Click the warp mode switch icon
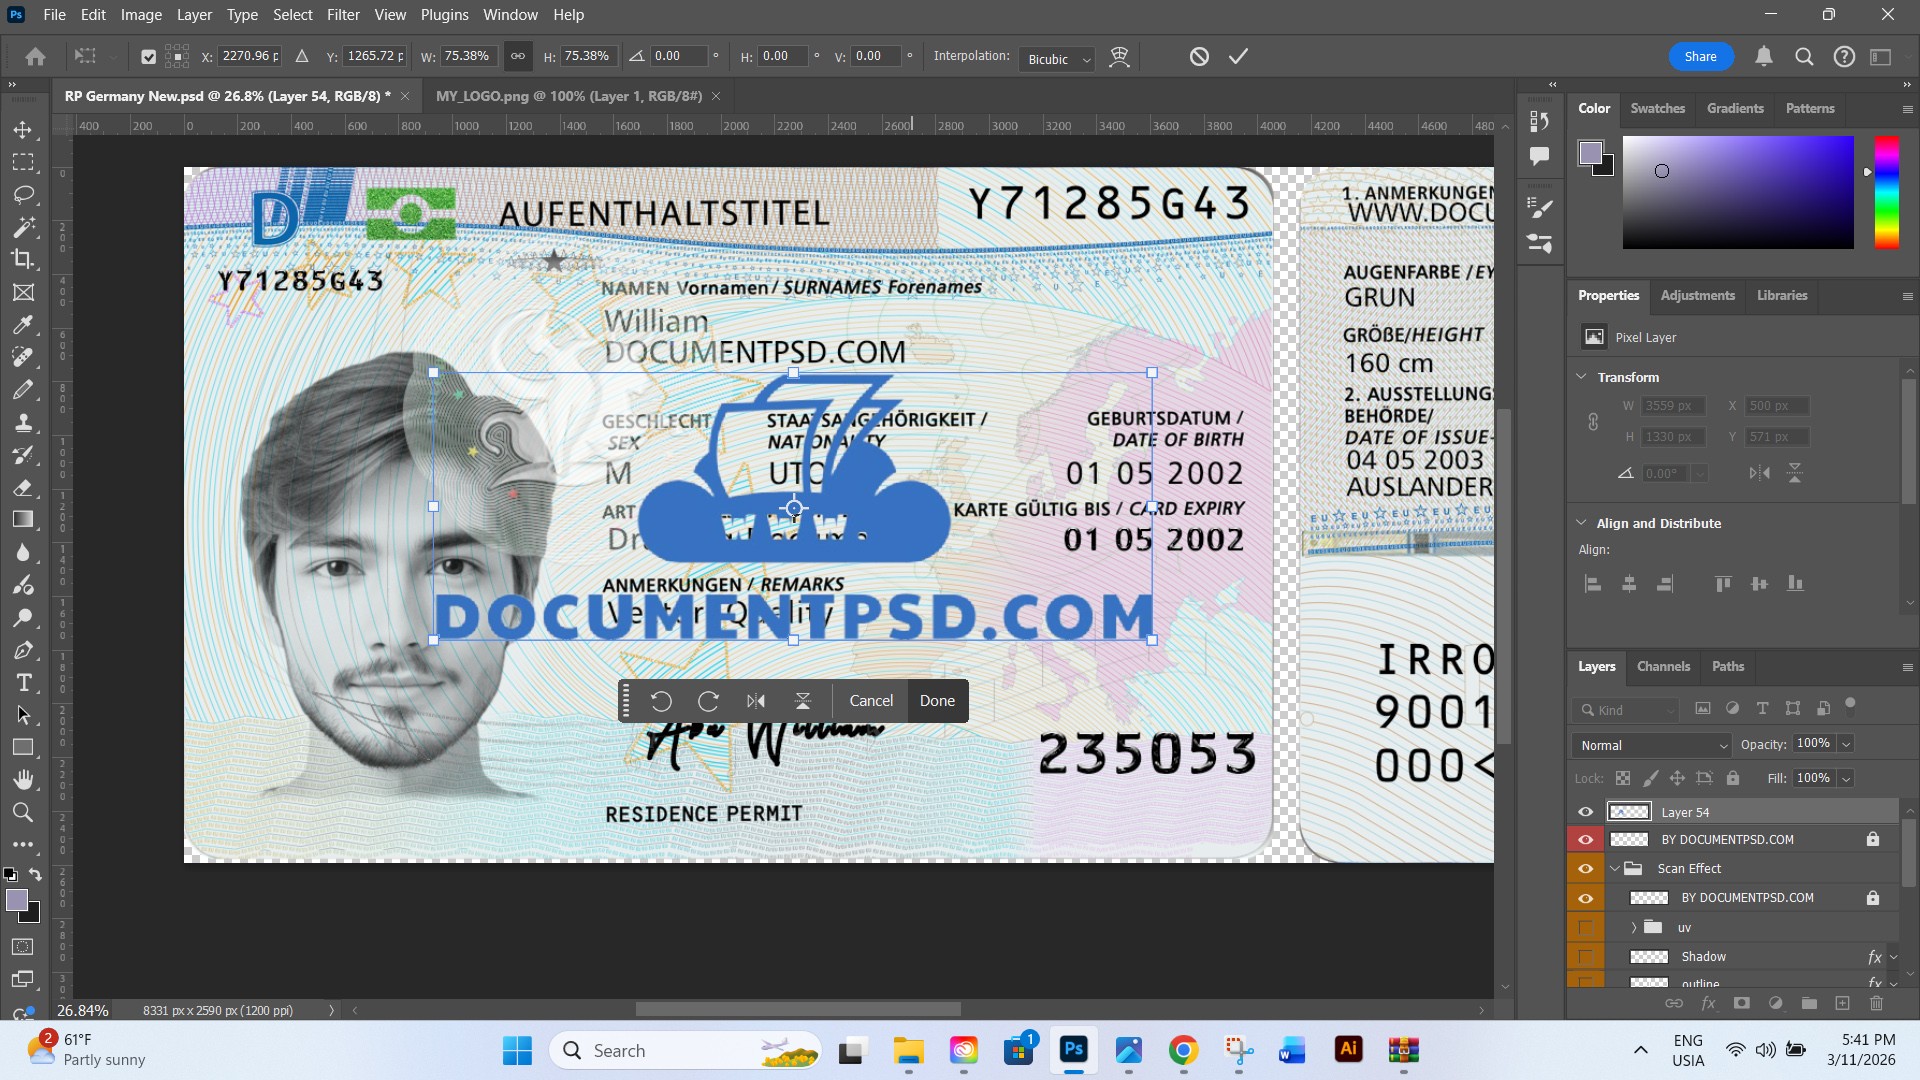Image resolution: width=1920 pixels, height=1080 pixels. (1119, 56)
